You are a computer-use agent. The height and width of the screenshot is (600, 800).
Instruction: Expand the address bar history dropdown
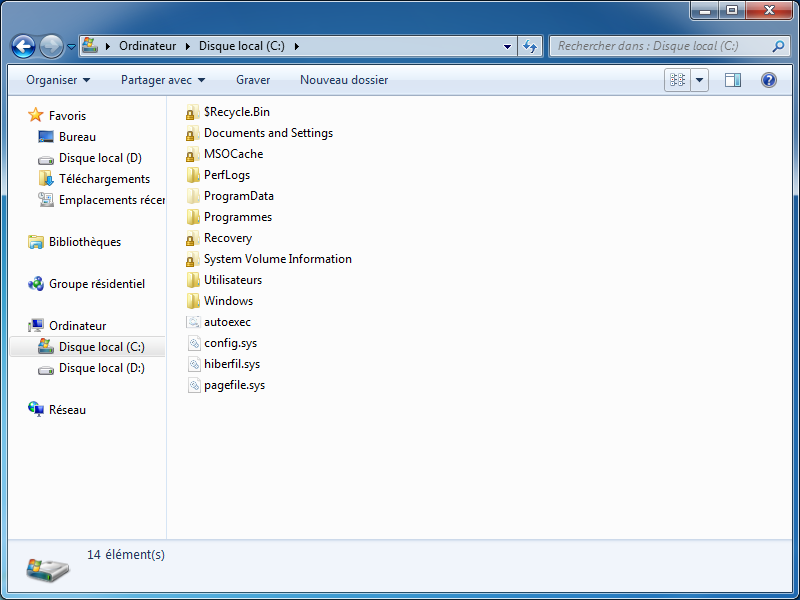click(x=507, y=46)
